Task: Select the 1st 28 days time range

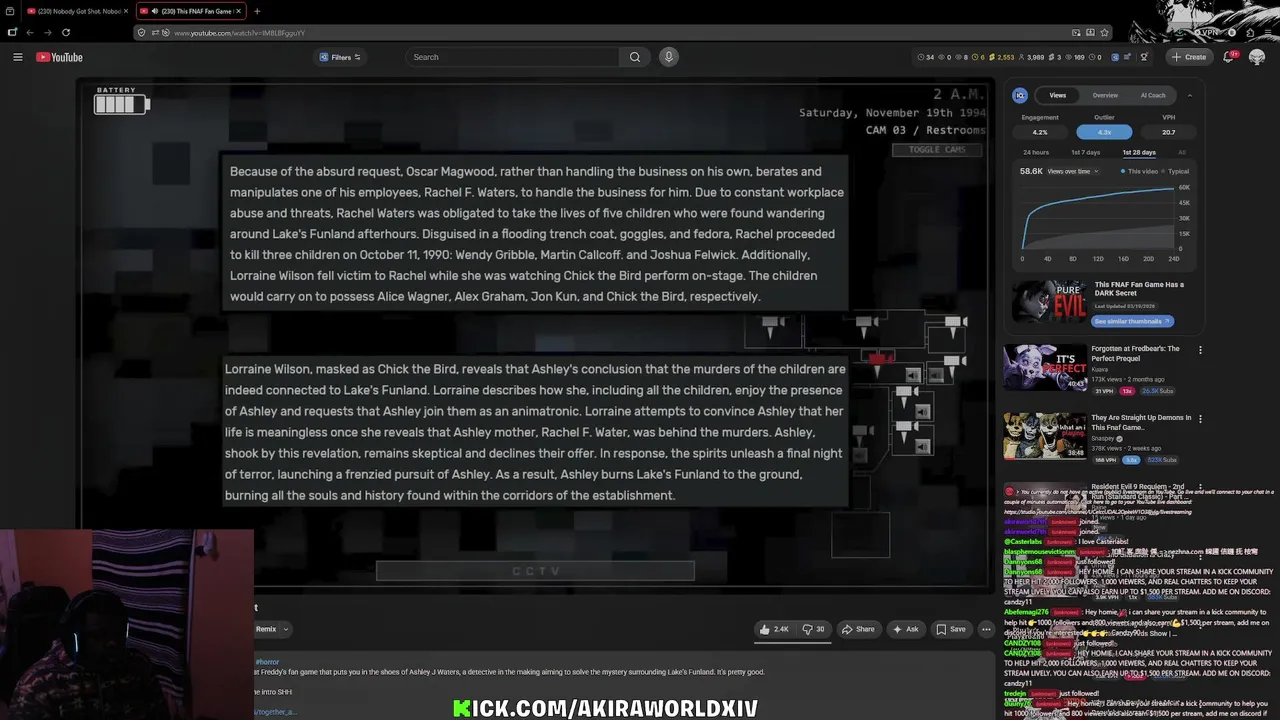Action: 1139,152
